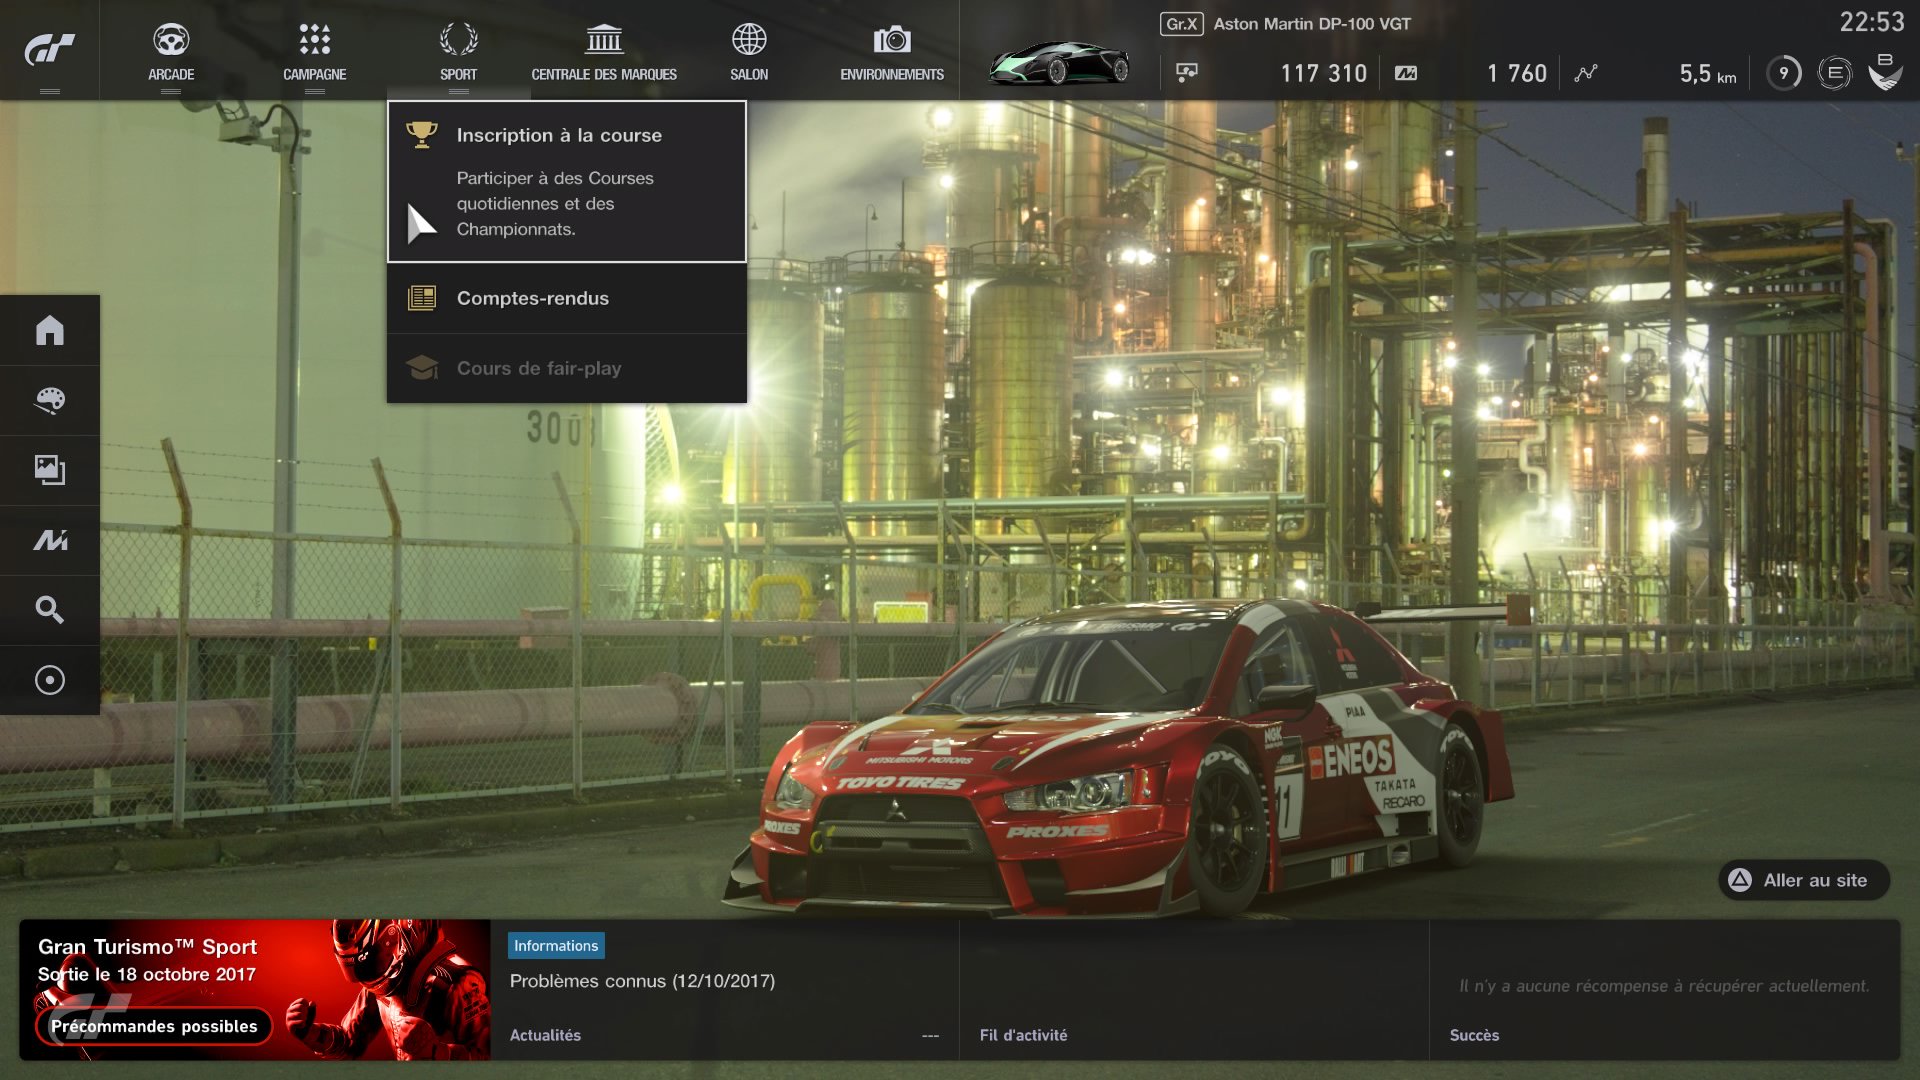Select Inscription à la course menu entry
This screenshot has width=1920, height=1080.
pos(567,181)
